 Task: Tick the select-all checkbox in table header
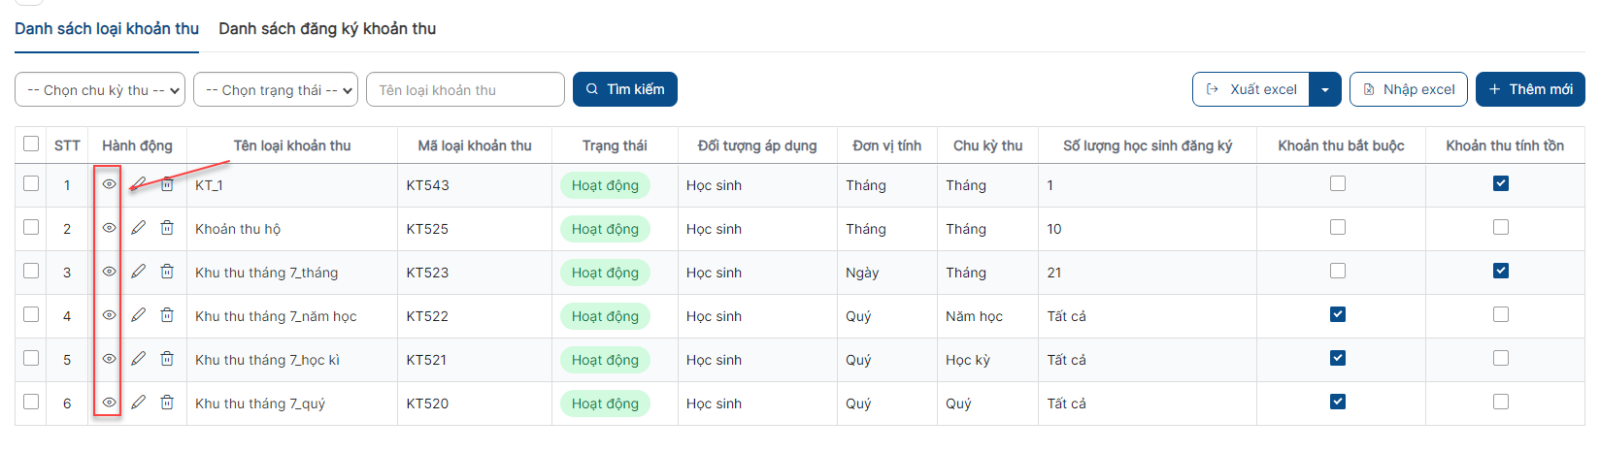tap(31, 144)
